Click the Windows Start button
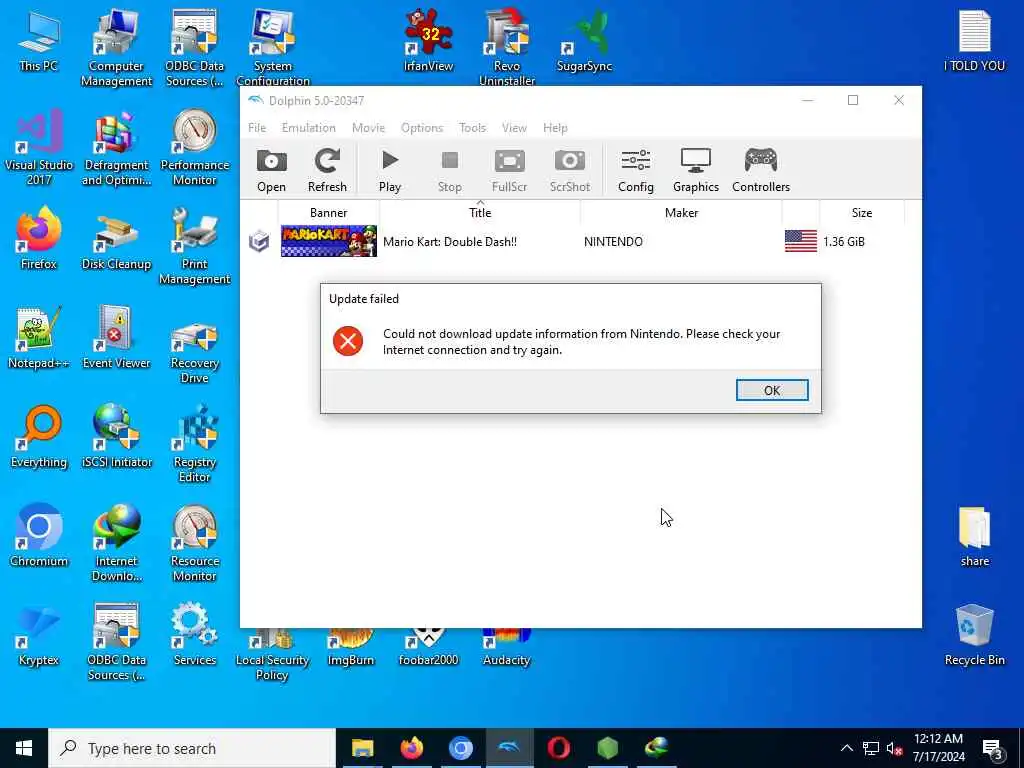This screenshot has width=1024, height=768. (24, 748)
